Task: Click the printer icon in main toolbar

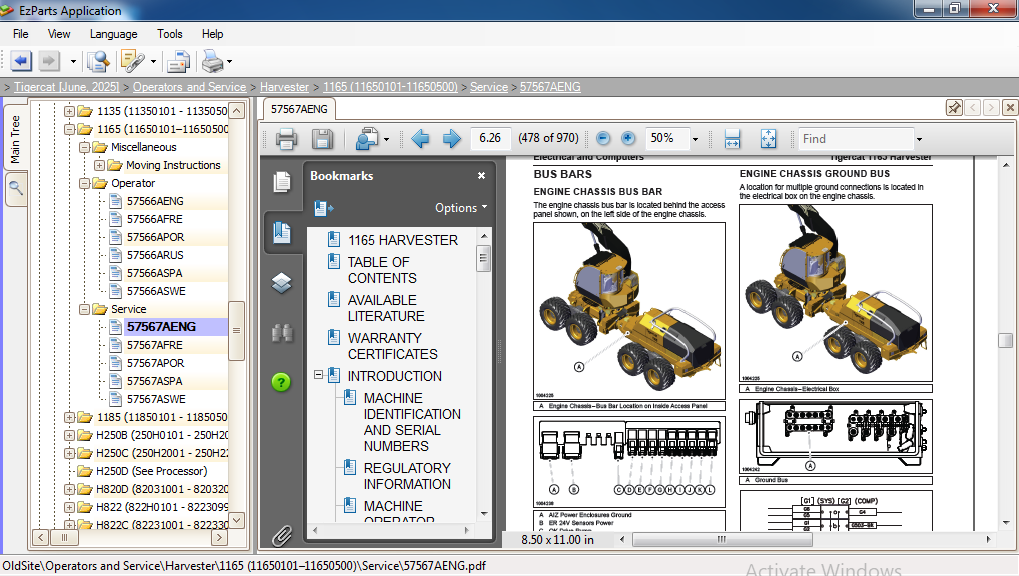Action: [x=213, y=61]
